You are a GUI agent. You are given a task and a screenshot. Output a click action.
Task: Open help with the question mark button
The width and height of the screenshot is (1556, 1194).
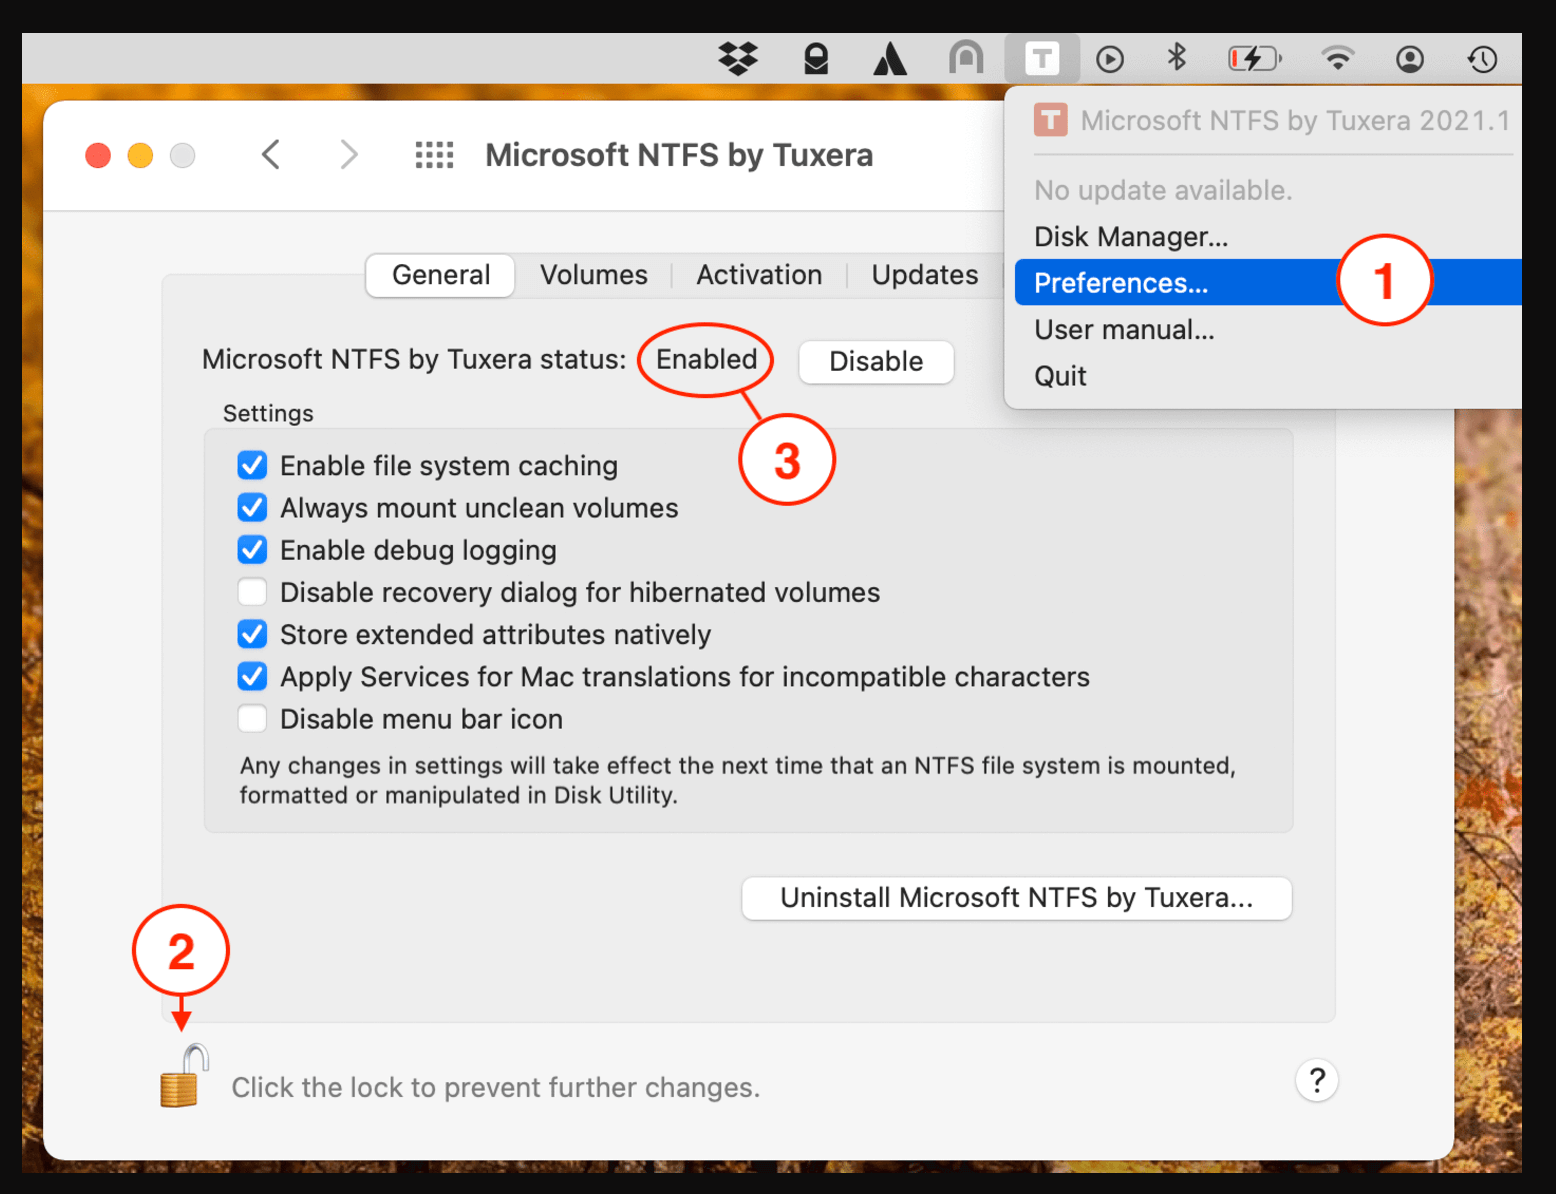coord(1316,1080)
